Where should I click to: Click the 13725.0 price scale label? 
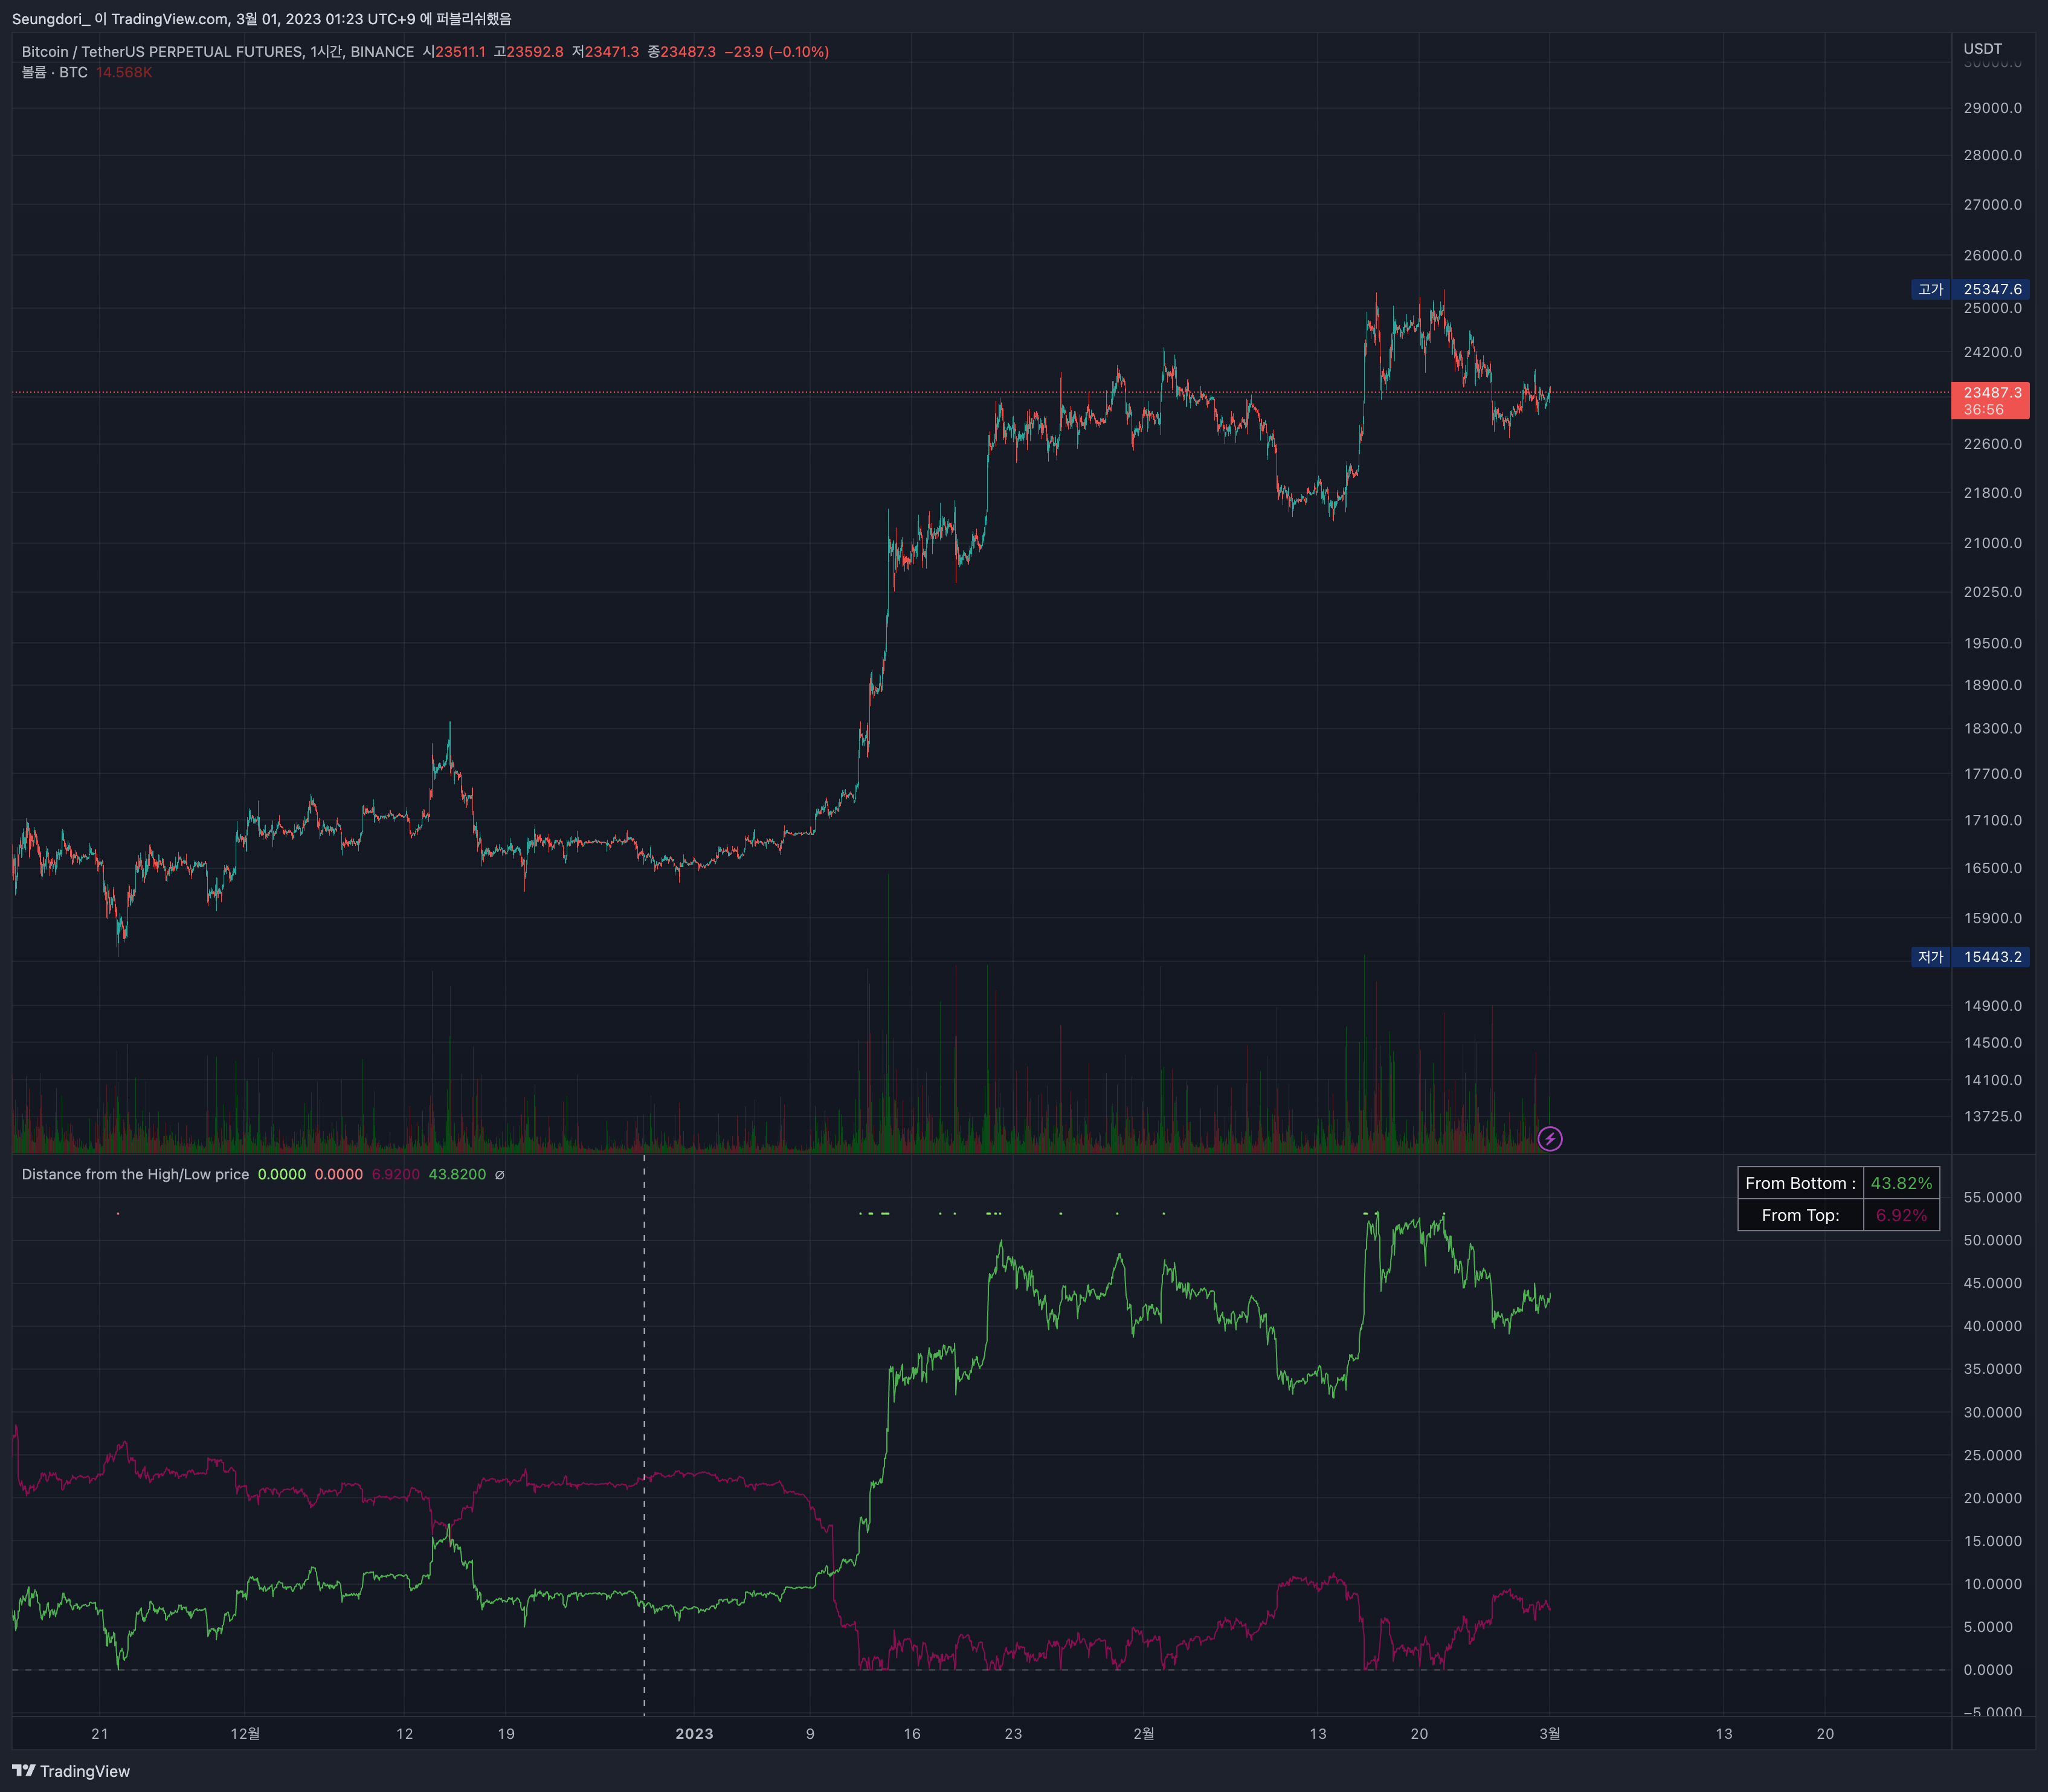(1993, 1116)
